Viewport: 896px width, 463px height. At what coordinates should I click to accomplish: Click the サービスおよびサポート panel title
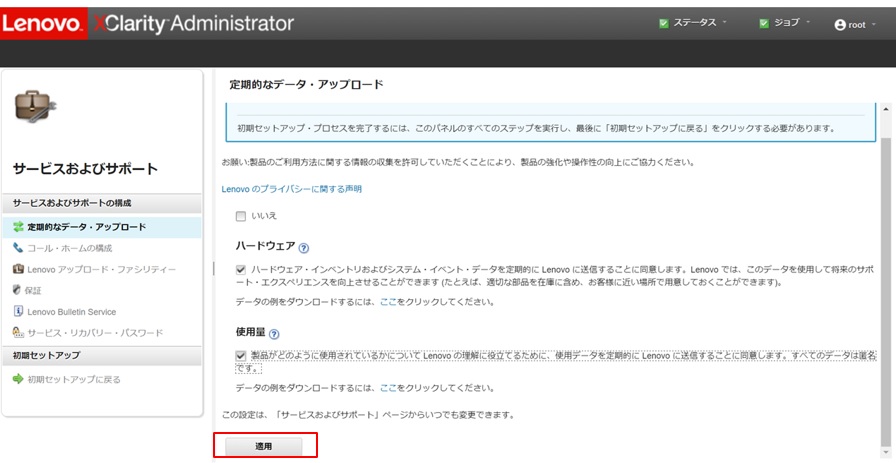[x=85, y=169]
